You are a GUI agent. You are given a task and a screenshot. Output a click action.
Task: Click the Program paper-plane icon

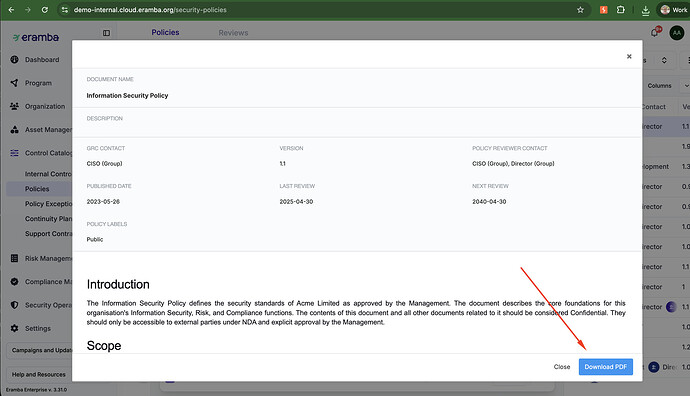pos(15,83)
